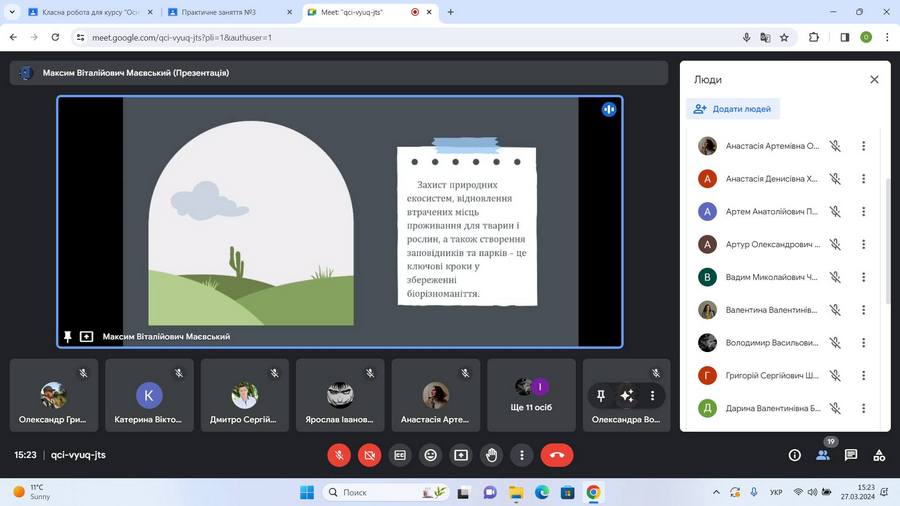Screen dimensions: 900x506
Task: Show hidden system tray icons
Action: (716, 492)
